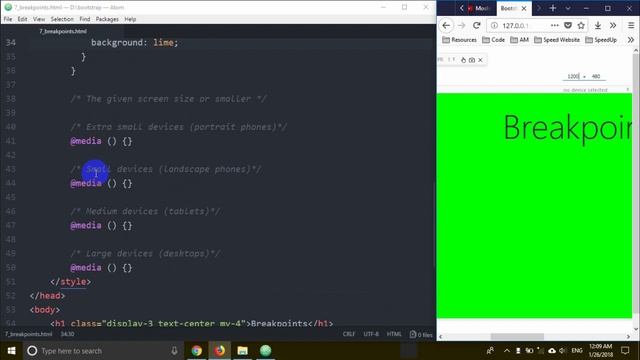Open Resources bookmark folder
Image resolution: width=640 pixels, height=360 pixels.
[460, 40]
